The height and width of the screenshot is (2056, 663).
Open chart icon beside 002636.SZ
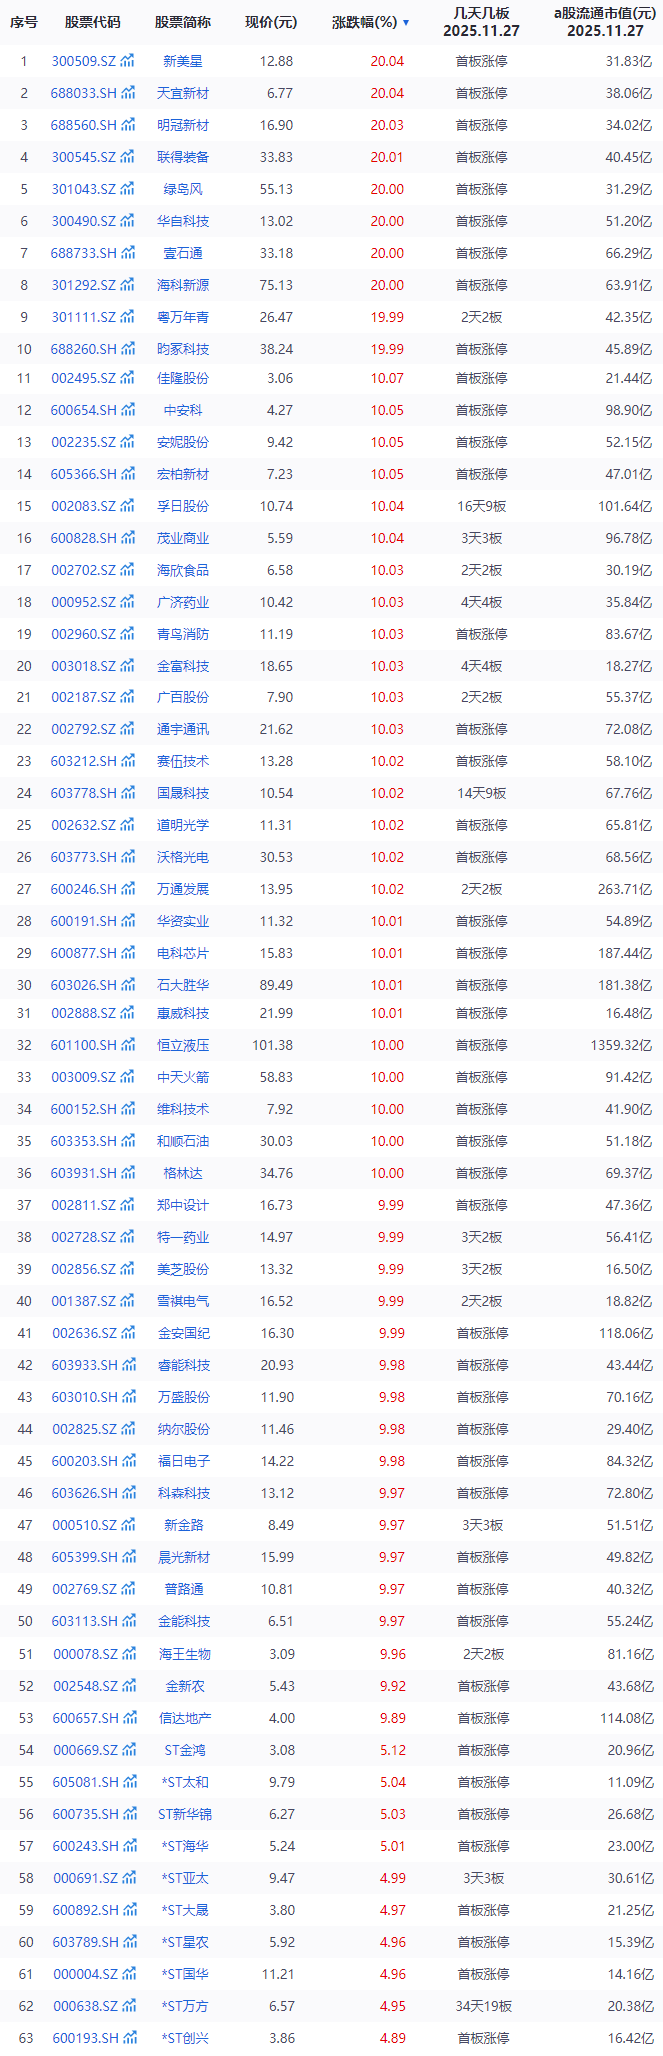(x=128, y=1333)
